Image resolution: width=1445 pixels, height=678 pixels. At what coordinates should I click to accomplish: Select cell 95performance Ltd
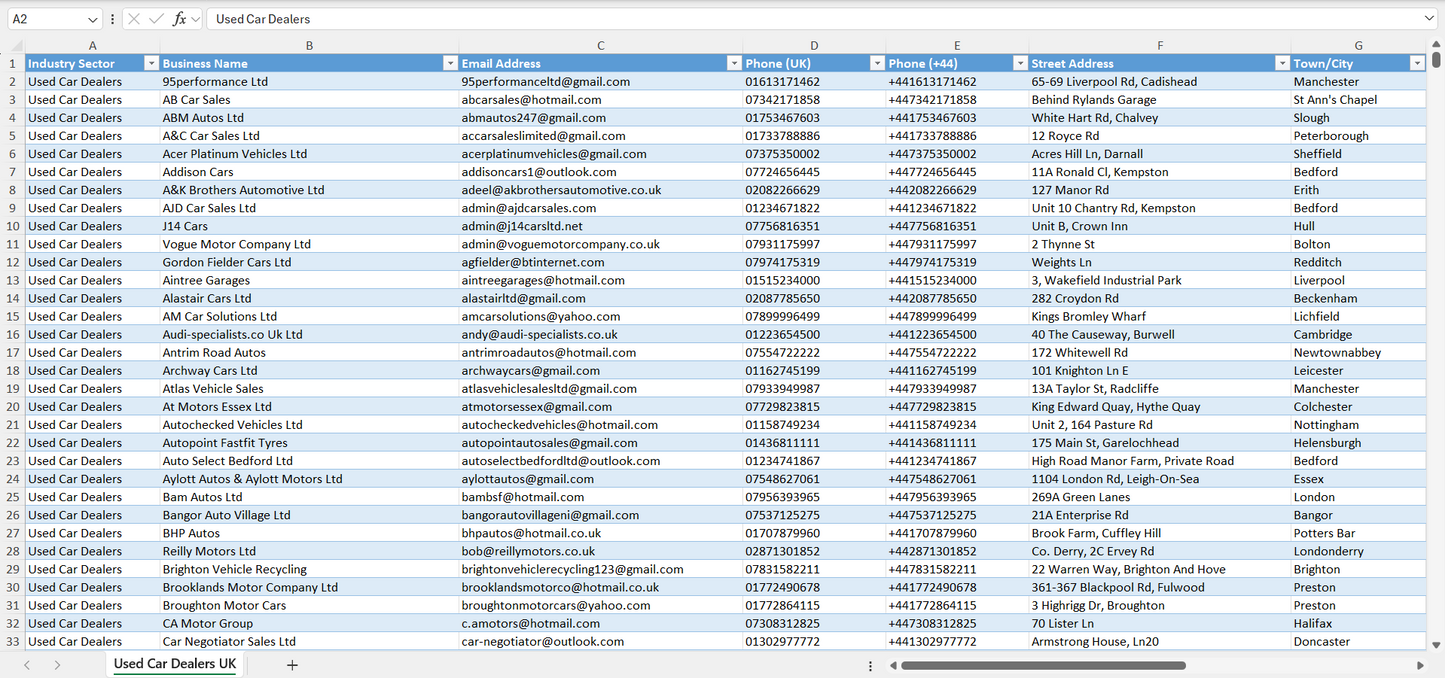(x=309, y=82)
